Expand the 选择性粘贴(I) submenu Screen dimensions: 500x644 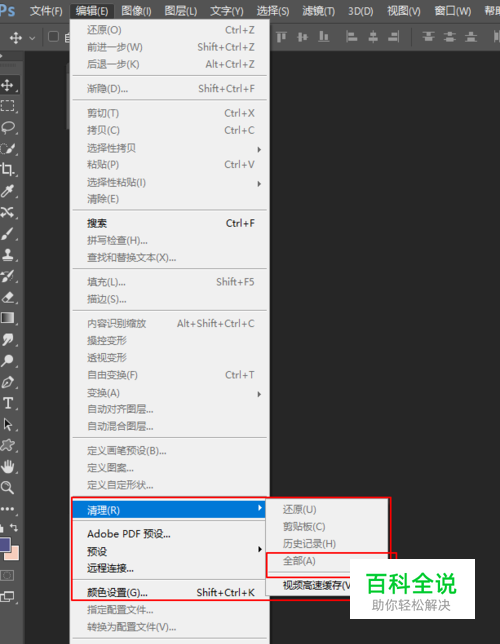coord(170,182)
